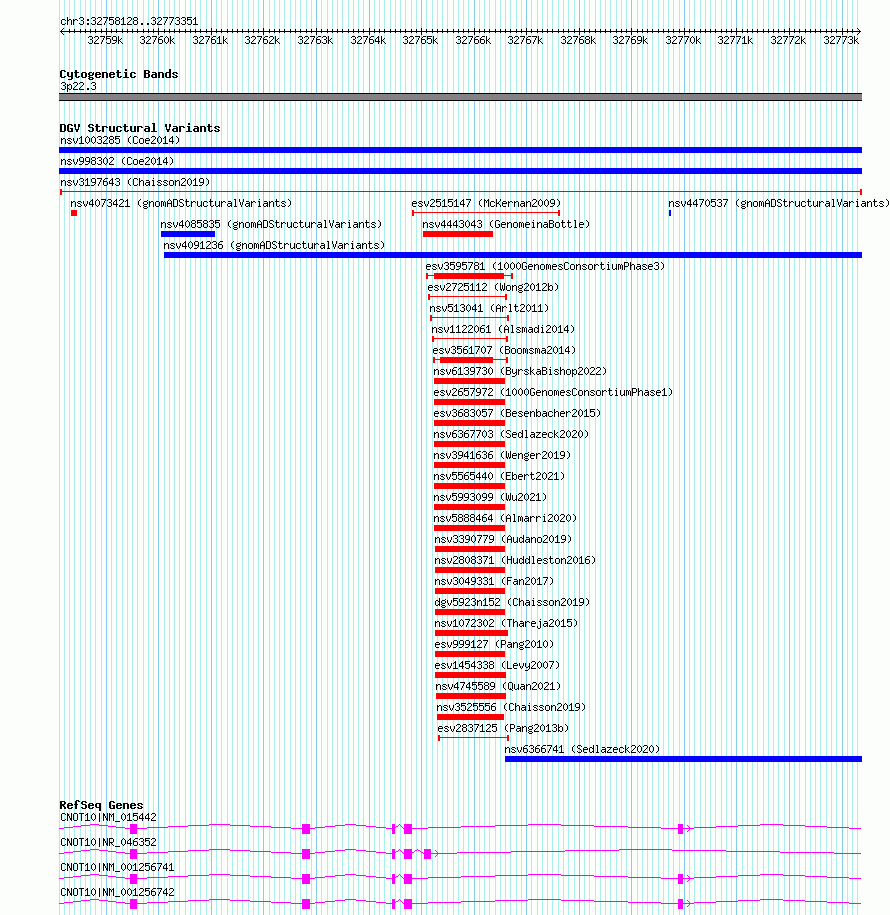890x915 pixels.
Task: Open esv1454338 (Levy2007) variant
Action: click(x=497, y=666)
